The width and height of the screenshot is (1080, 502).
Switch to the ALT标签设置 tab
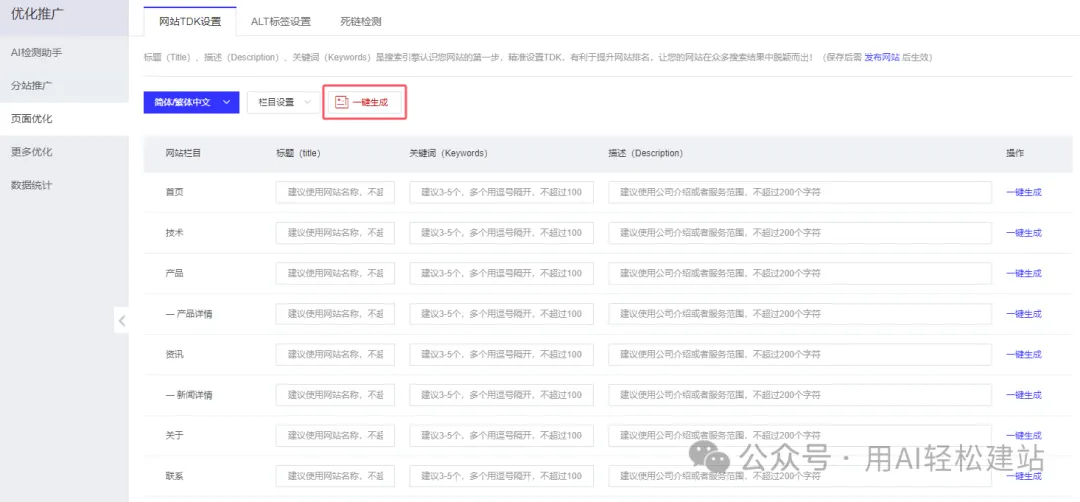pyautogui.click(x=280, y=21)
